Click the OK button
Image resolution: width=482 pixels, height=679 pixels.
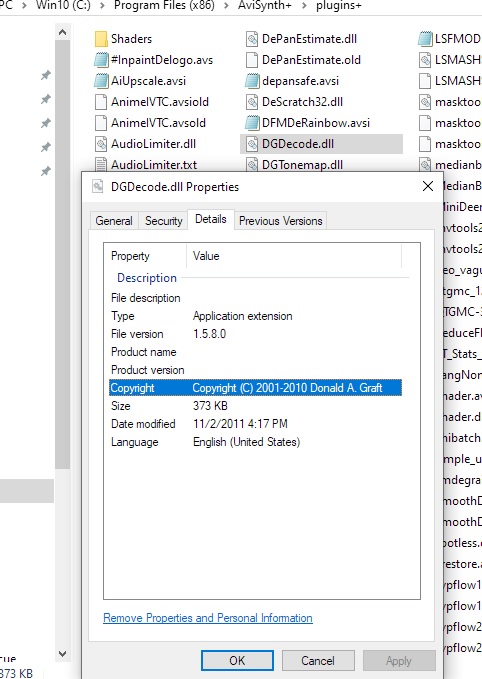tap(237, 660)
